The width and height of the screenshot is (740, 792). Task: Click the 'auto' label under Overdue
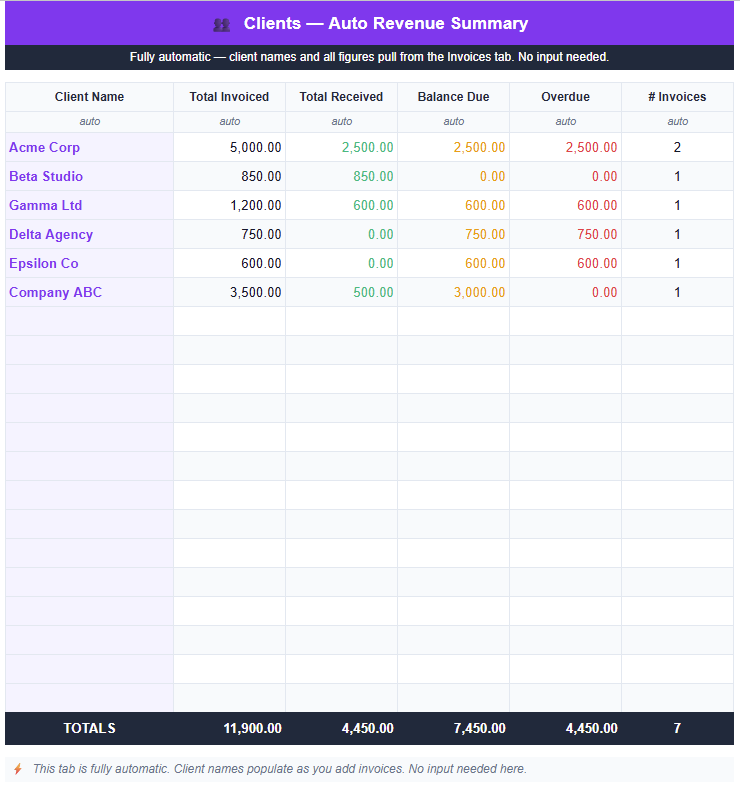566,121
